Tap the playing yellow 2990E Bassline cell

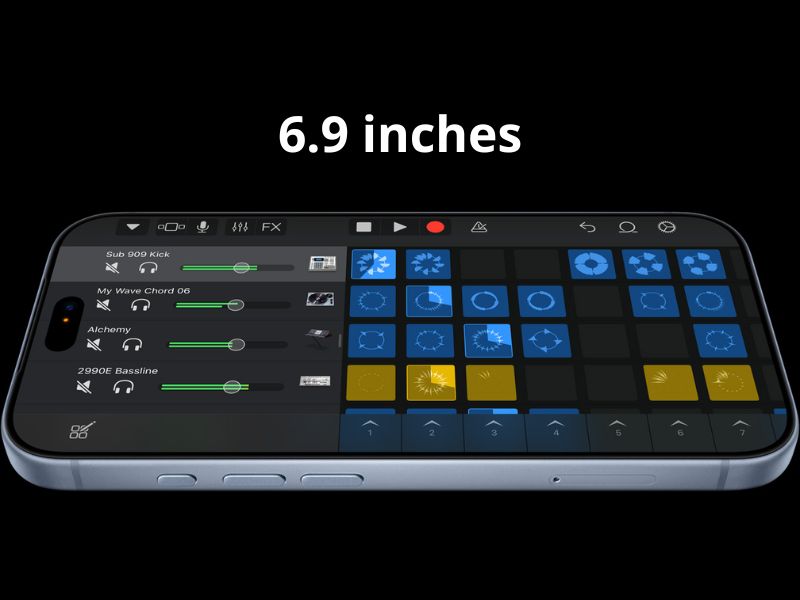pyautogui.click(x=431, y=383)
